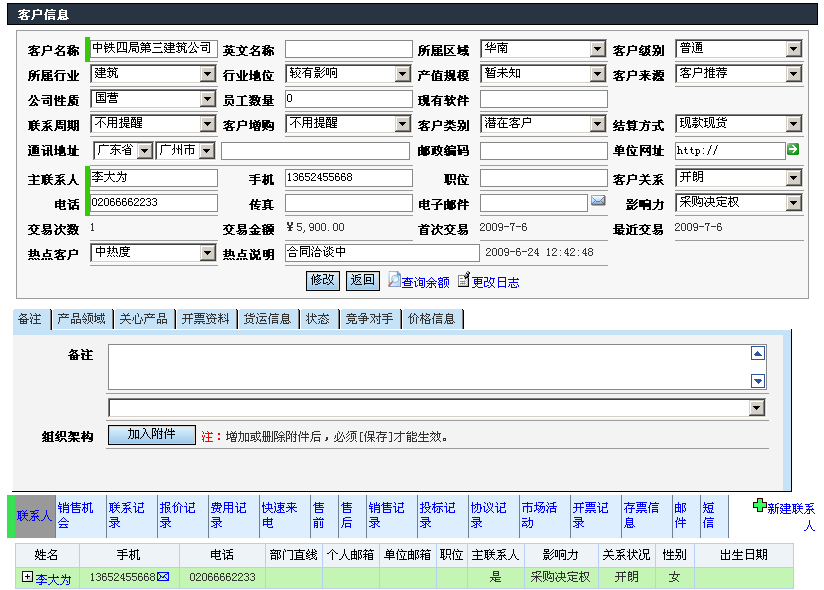This screenshot has width=824, height=590.
Task: Switch to the 关心产品 tab
Action: click(x=143, y=319)
